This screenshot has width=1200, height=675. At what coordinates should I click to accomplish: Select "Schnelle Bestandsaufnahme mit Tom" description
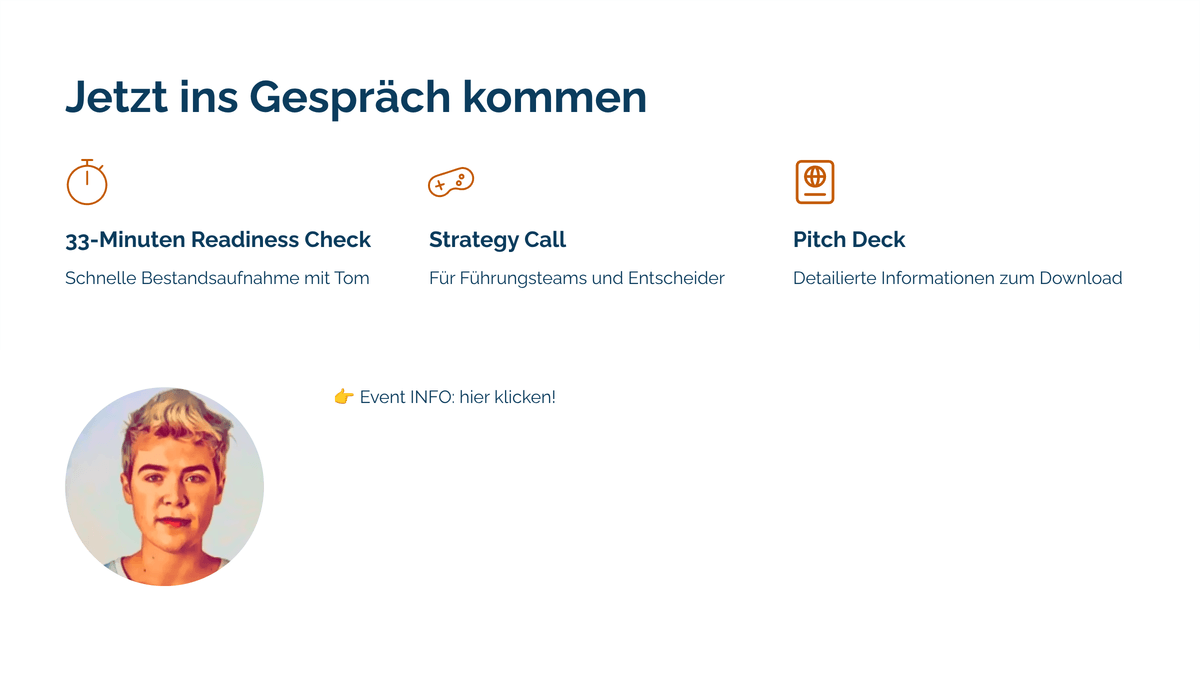click(217, 278)
